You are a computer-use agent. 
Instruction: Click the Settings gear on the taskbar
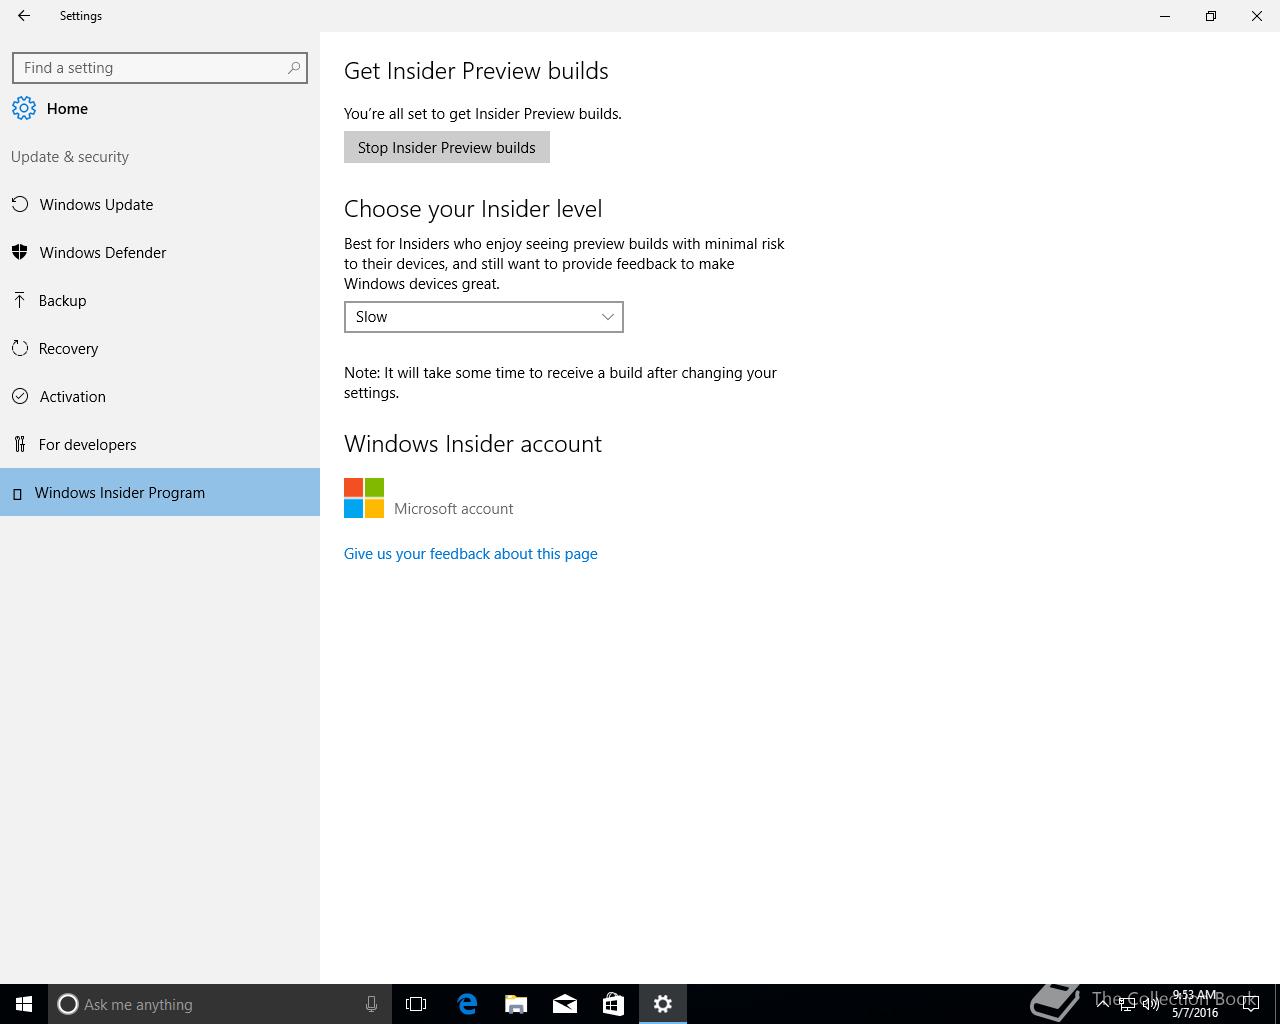663,1004
